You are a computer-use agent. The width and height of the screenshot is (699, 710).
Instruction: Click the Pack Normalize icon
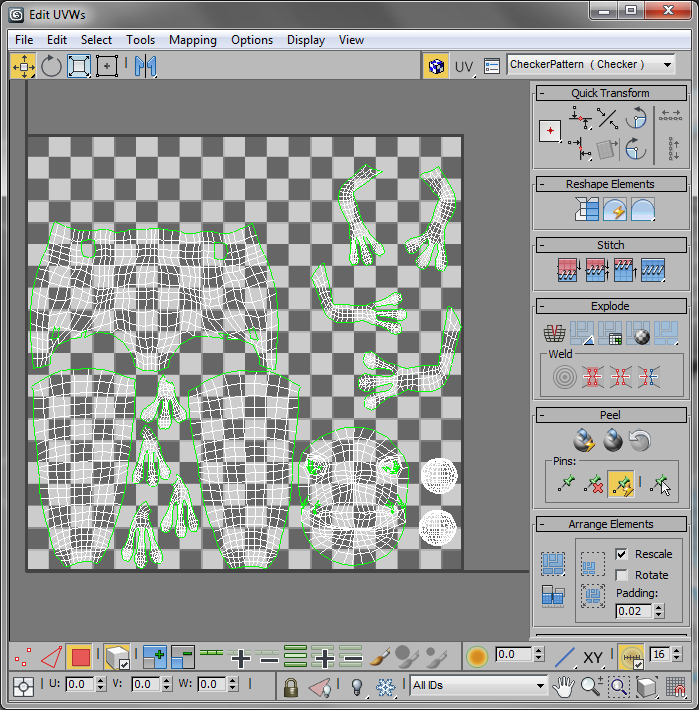pos(593,595)
